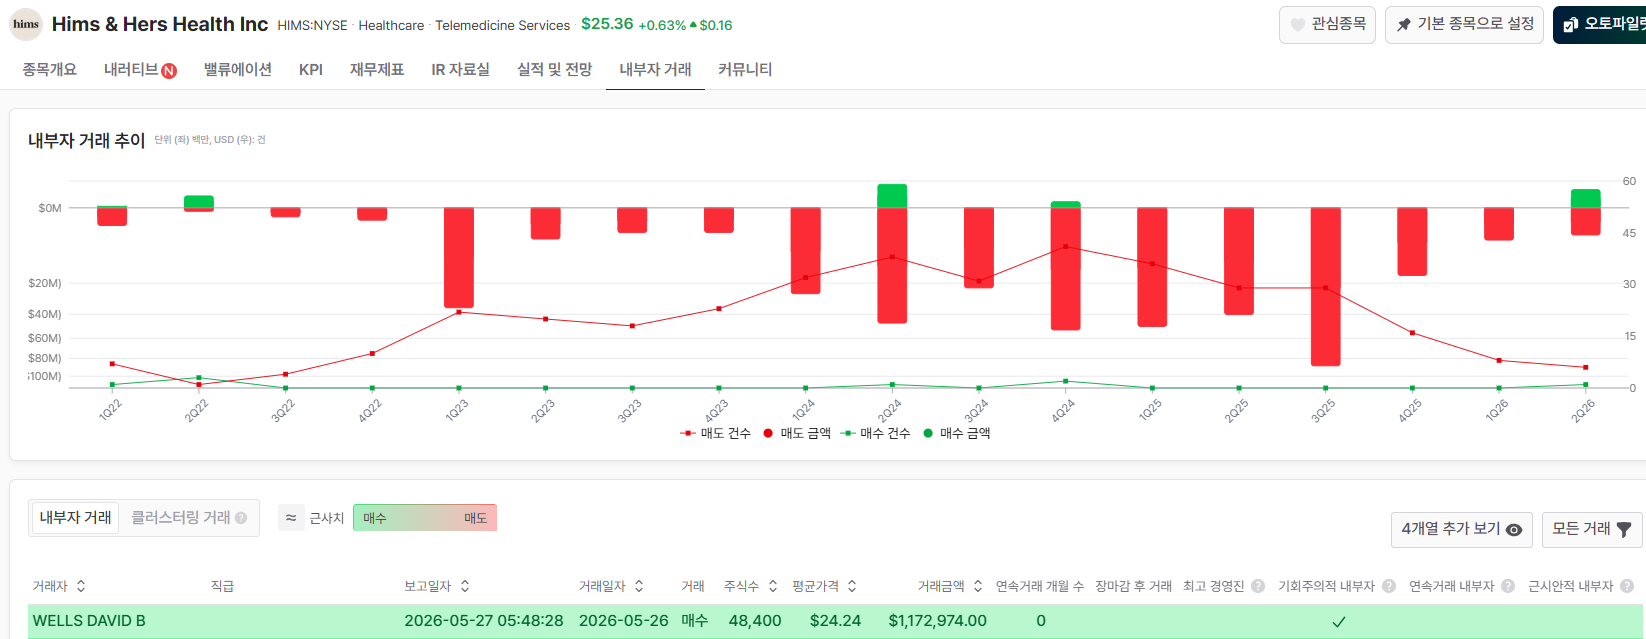This screenshot has width=1646, height=639.
Task: Set default stock with 기본 종목으로 설정
Action: tap(1465, 24)
